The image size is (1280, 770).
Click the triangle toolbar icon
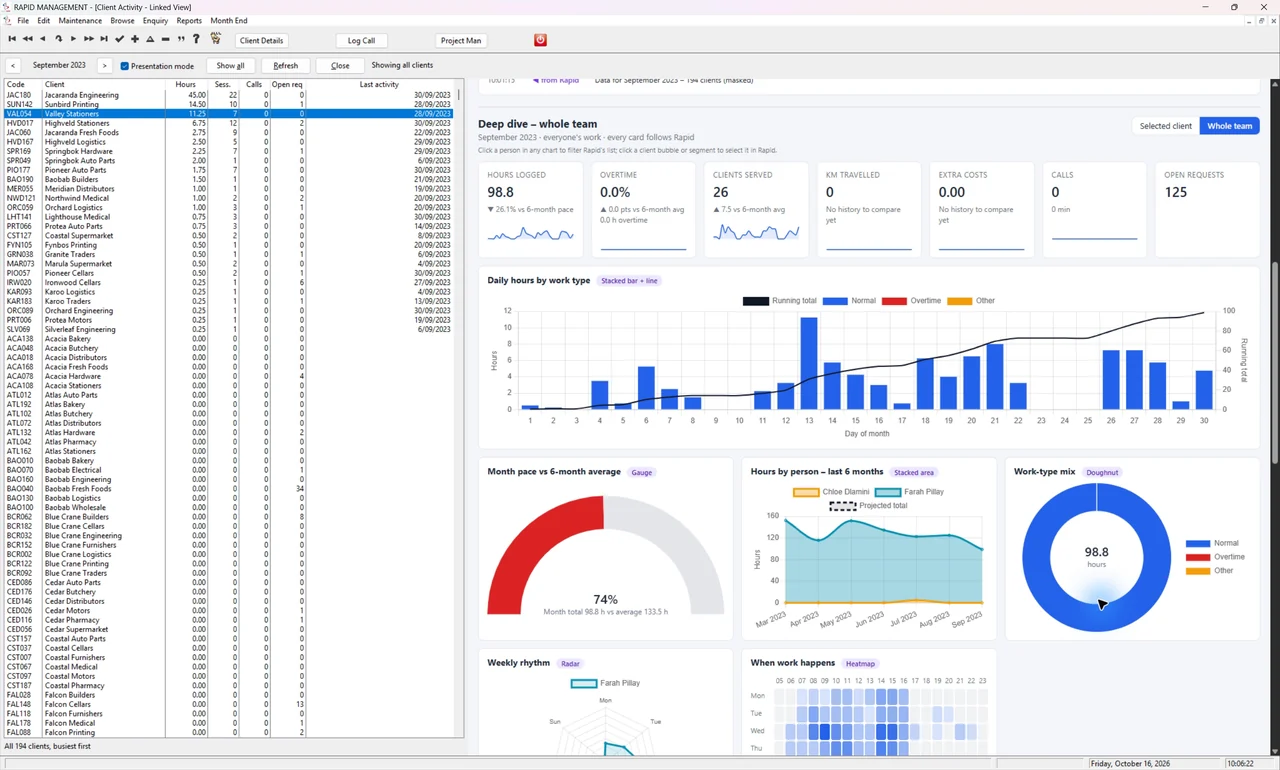coord(150,40)
